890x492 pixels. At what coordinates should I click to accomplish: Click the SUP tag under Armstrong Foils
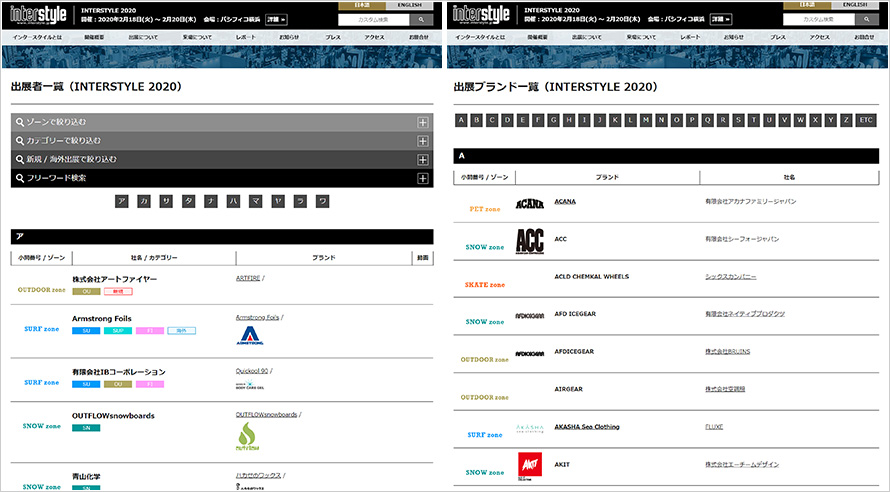click(118, 330)
